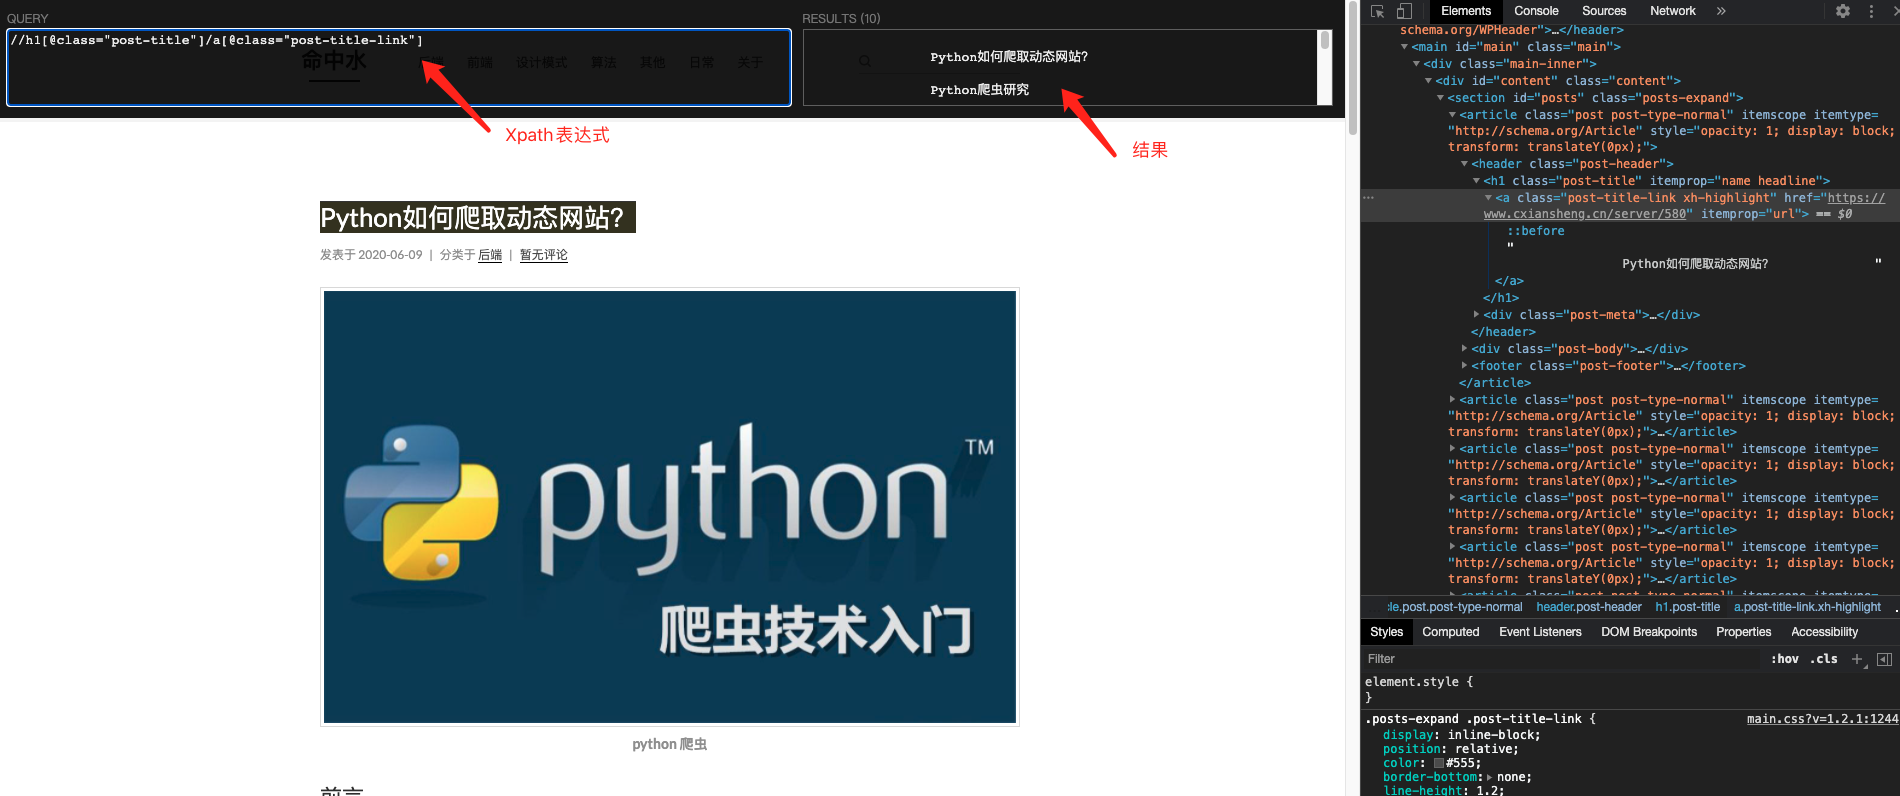
Task: Open the Event Listeners sub-tab
Action: 1540,632
